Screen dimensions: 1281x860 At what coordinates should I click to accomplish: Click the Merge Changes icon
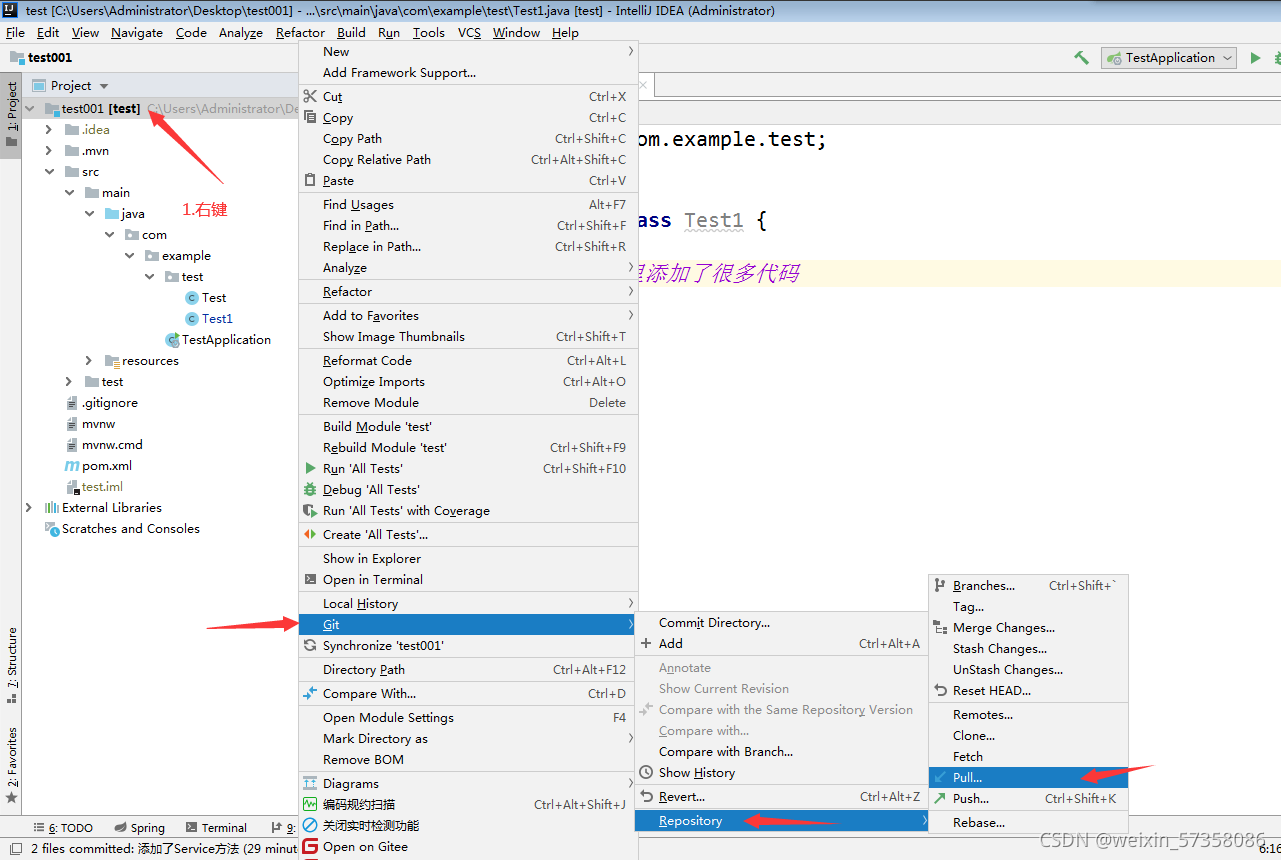click(939, 627)
